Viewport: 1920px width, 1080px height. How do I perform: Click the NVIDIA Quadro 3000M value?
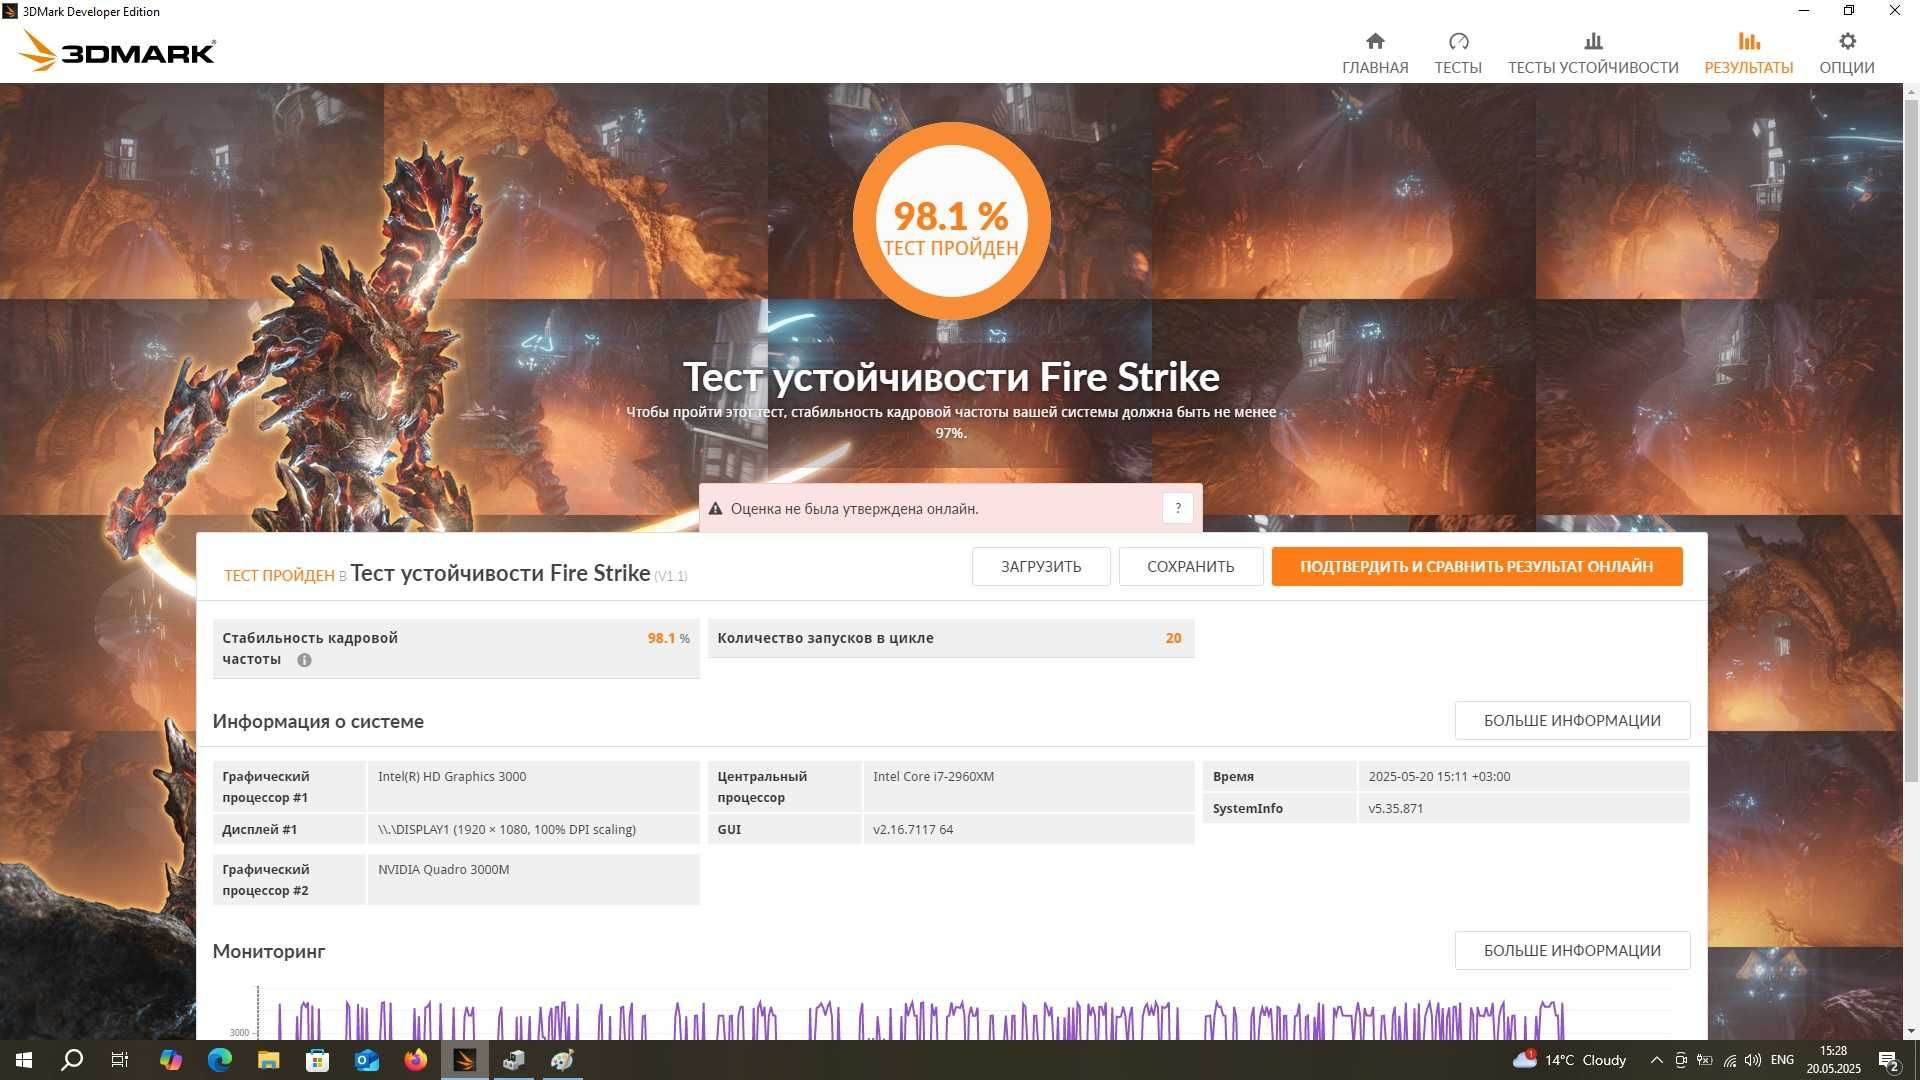coord(444,869)
